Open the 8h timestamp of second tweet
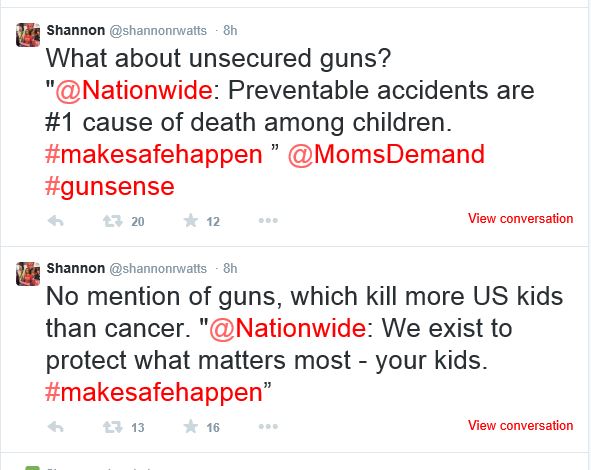Image resolution: width=591 pixels, height=470 pixels. point(230,268)
